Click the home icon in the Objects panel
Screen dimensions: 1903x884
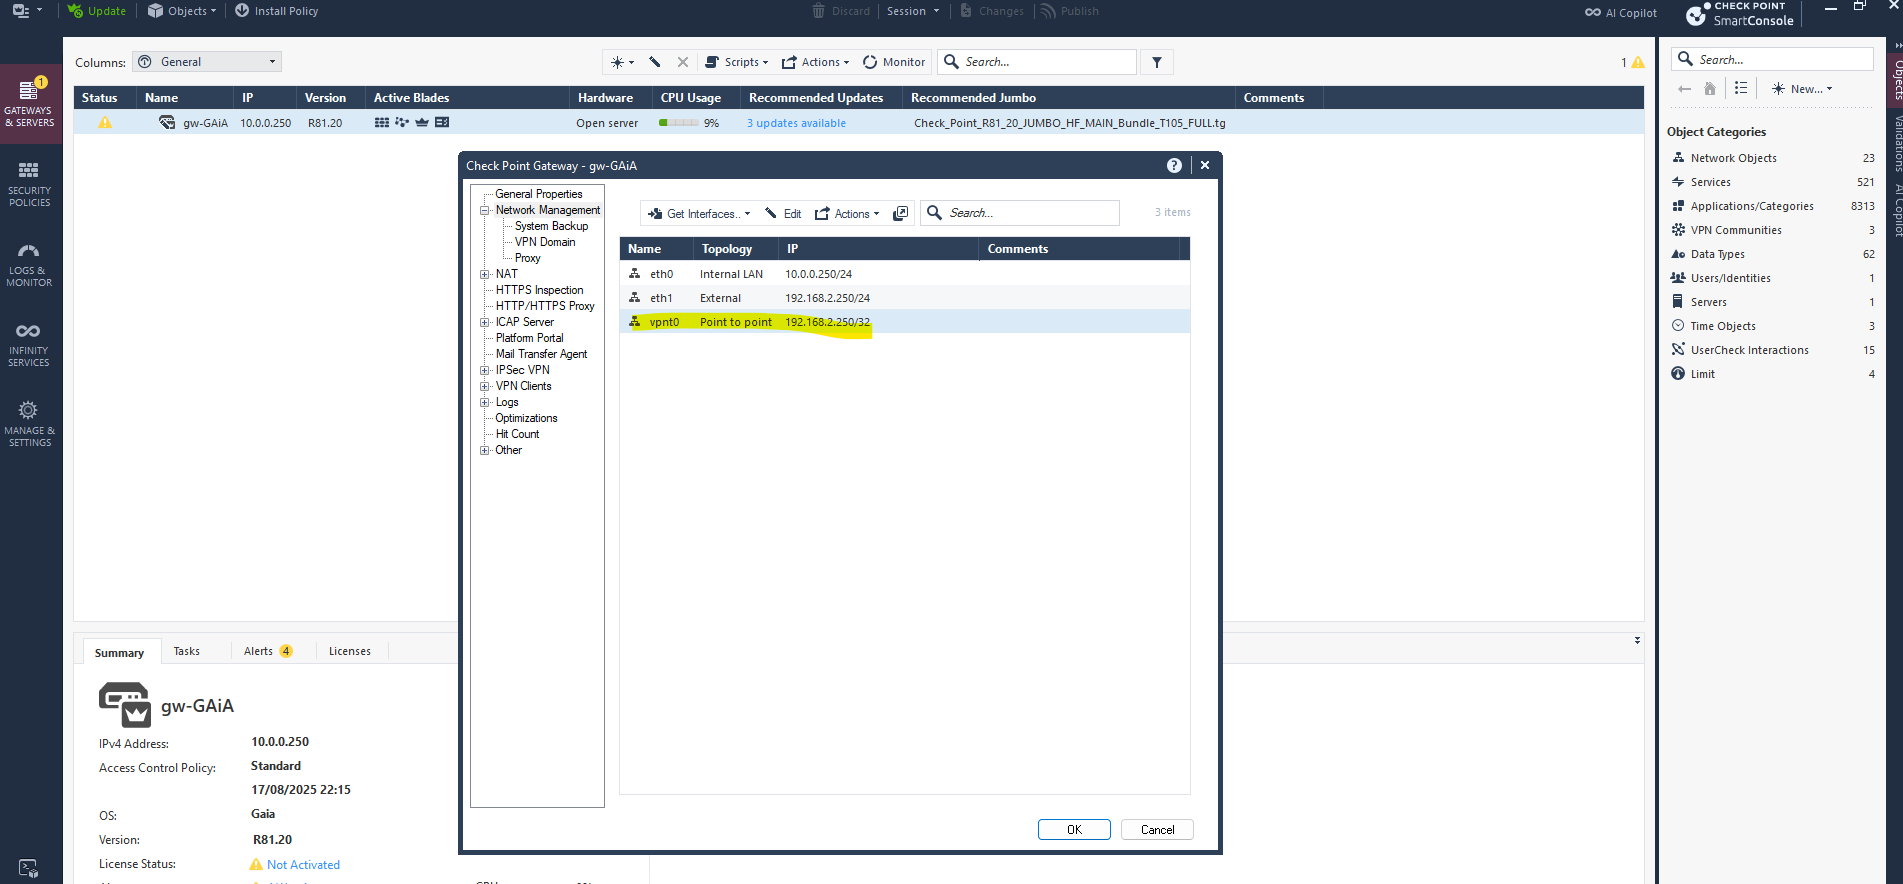(1710, 89)
